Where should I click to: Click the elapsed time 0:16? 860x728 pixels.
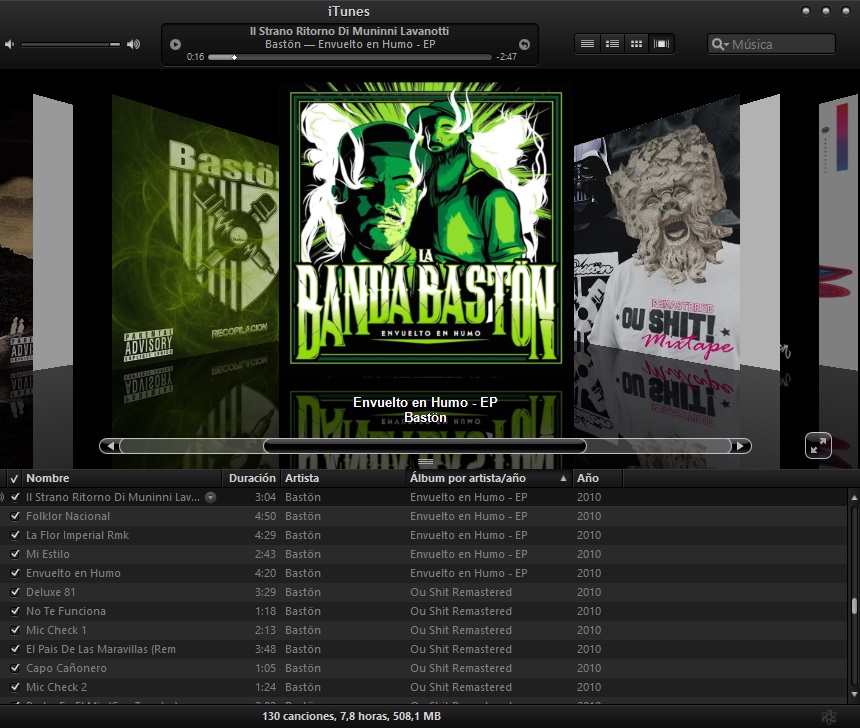(x=195, y=57)
